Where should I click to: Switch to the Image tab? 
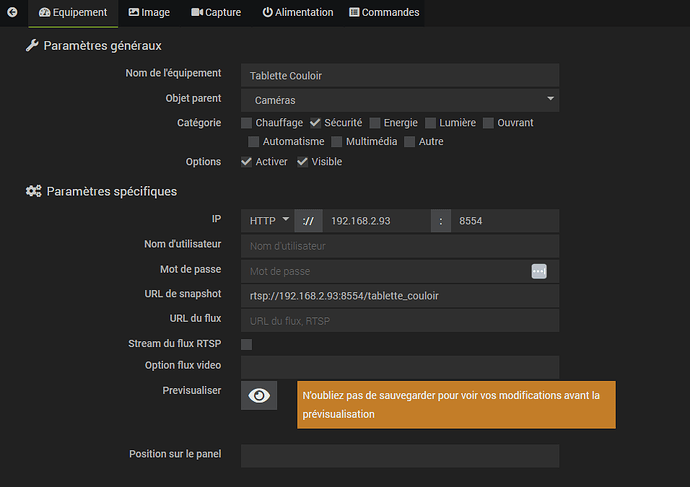149,13
